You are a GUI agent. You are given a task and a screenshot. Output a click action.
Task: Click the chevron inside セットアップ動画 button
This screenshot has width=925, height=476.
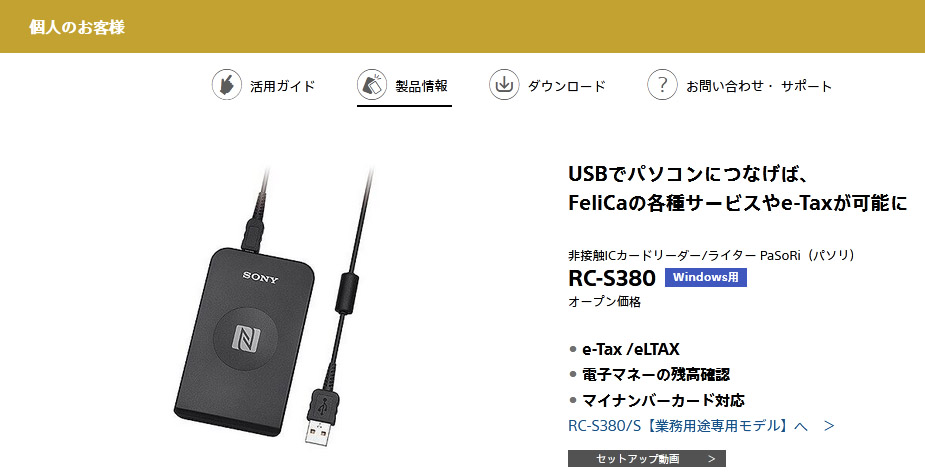click(x=711, y=459)
